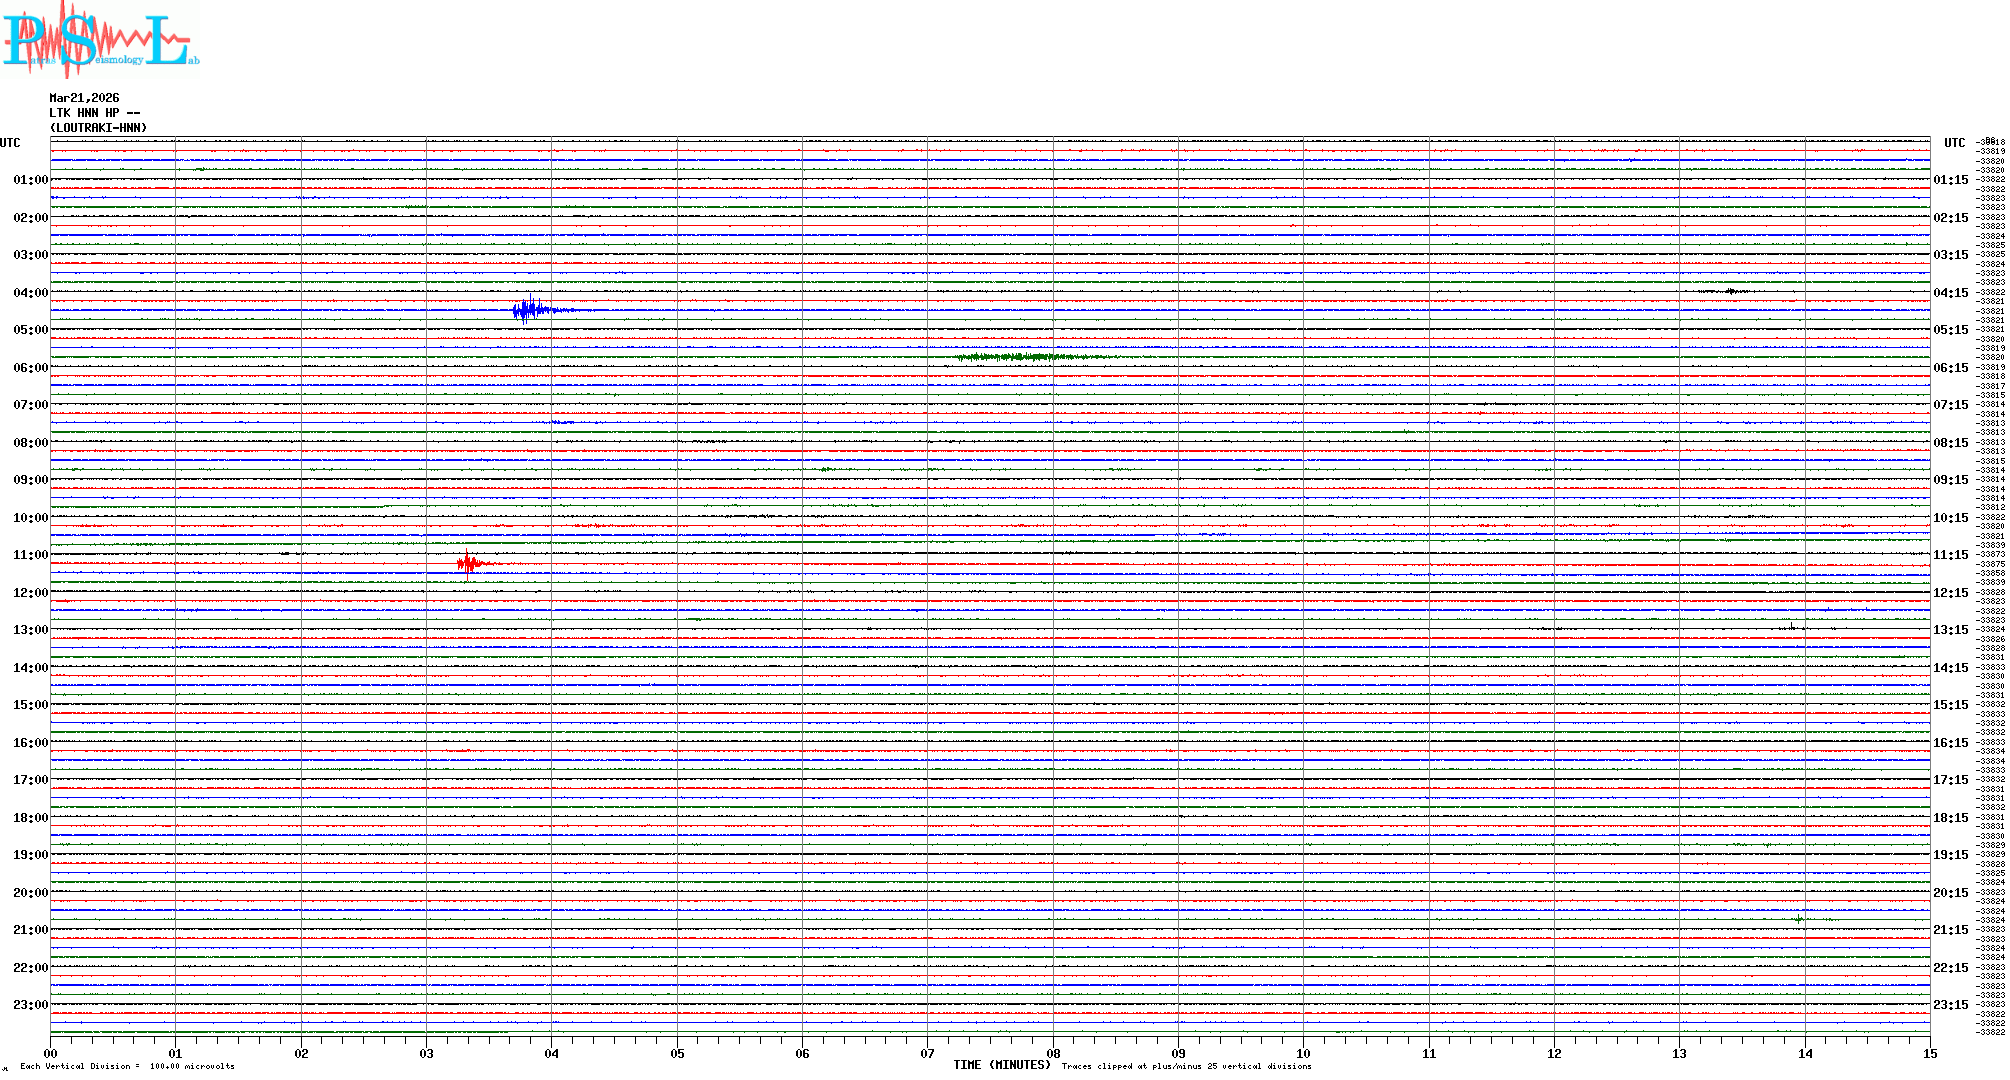Image resolution: width=2010 pixels, height=1080 pixels.
Task: Select the Mar21,2026 date text
Action: (x=84, y=98)
